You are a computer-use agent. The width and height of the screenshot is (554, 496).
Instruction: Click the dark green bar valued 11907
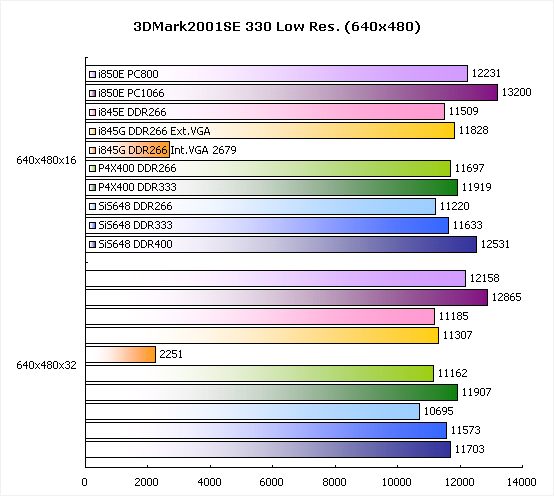pyautogui.click(x=271, y=392)
